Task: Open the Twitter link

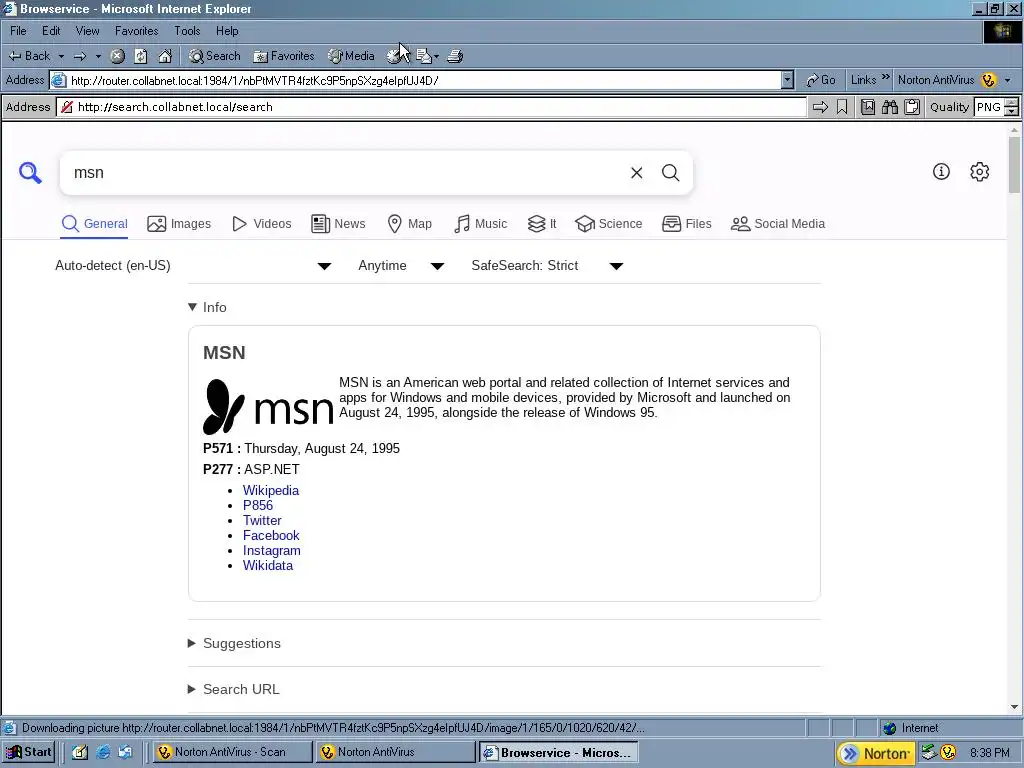Action: 262,520
